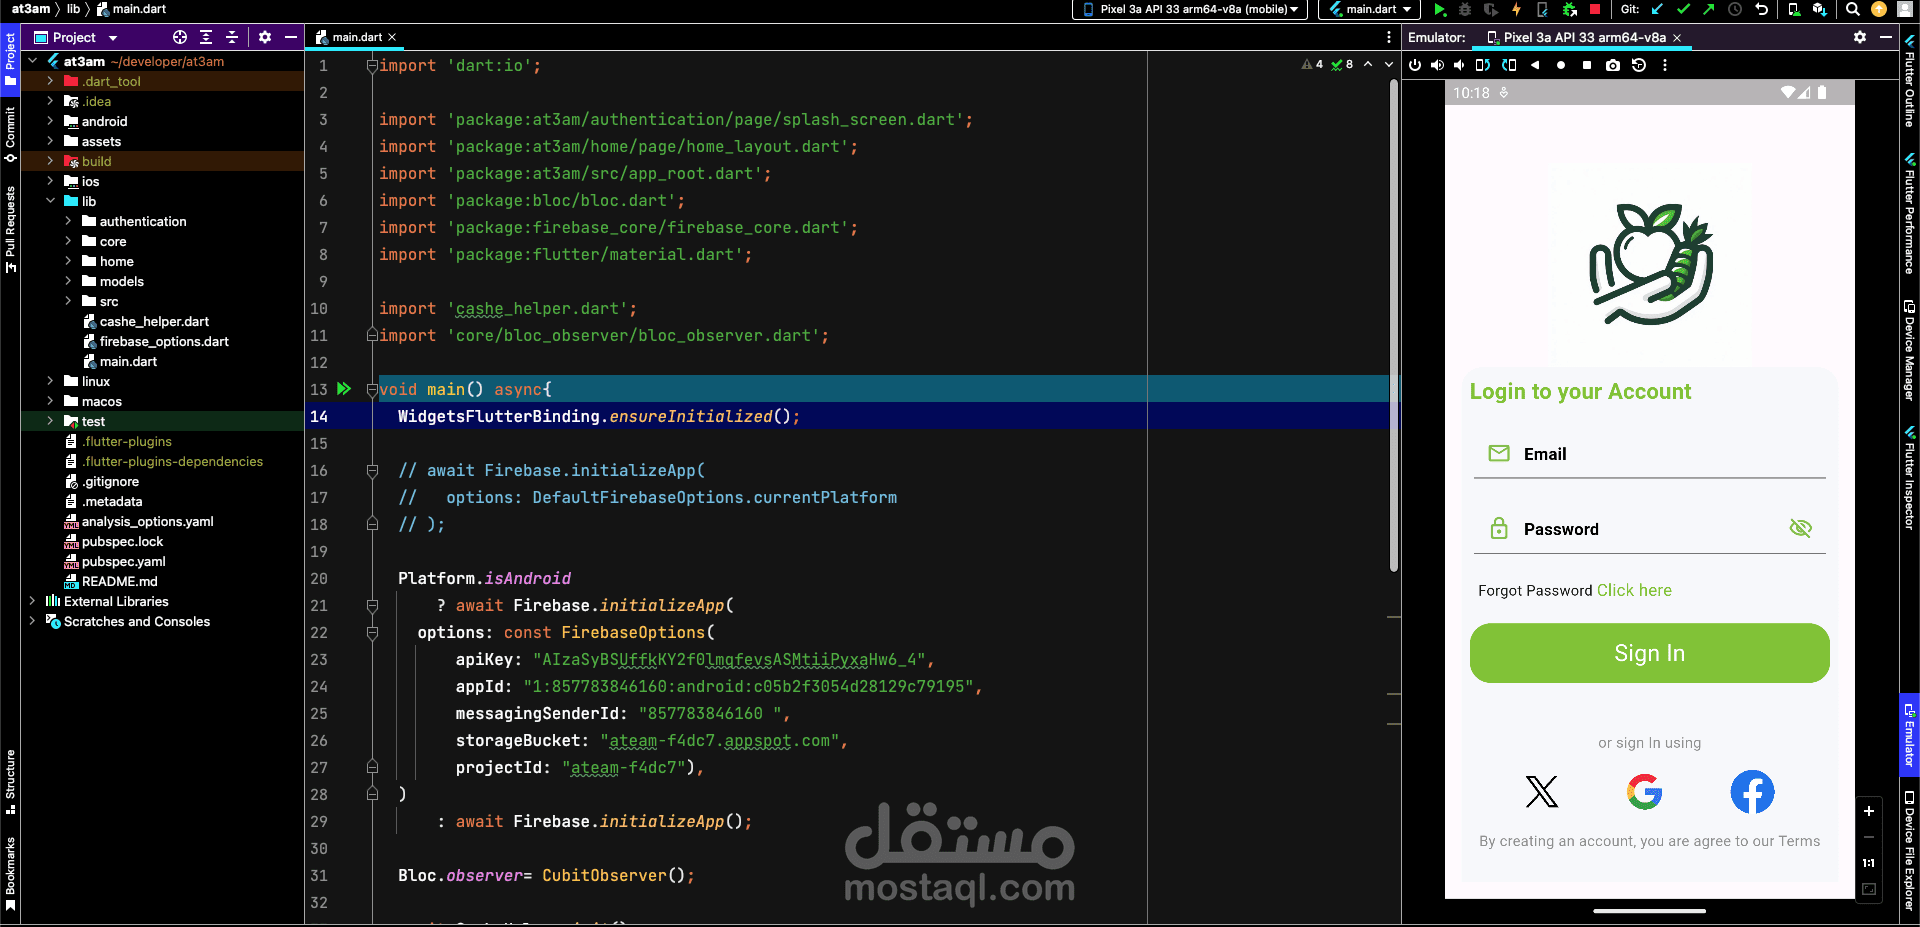1920x927 pixels.
Task: Click the editor vertical scrollbar
Action: point(1394,327)
